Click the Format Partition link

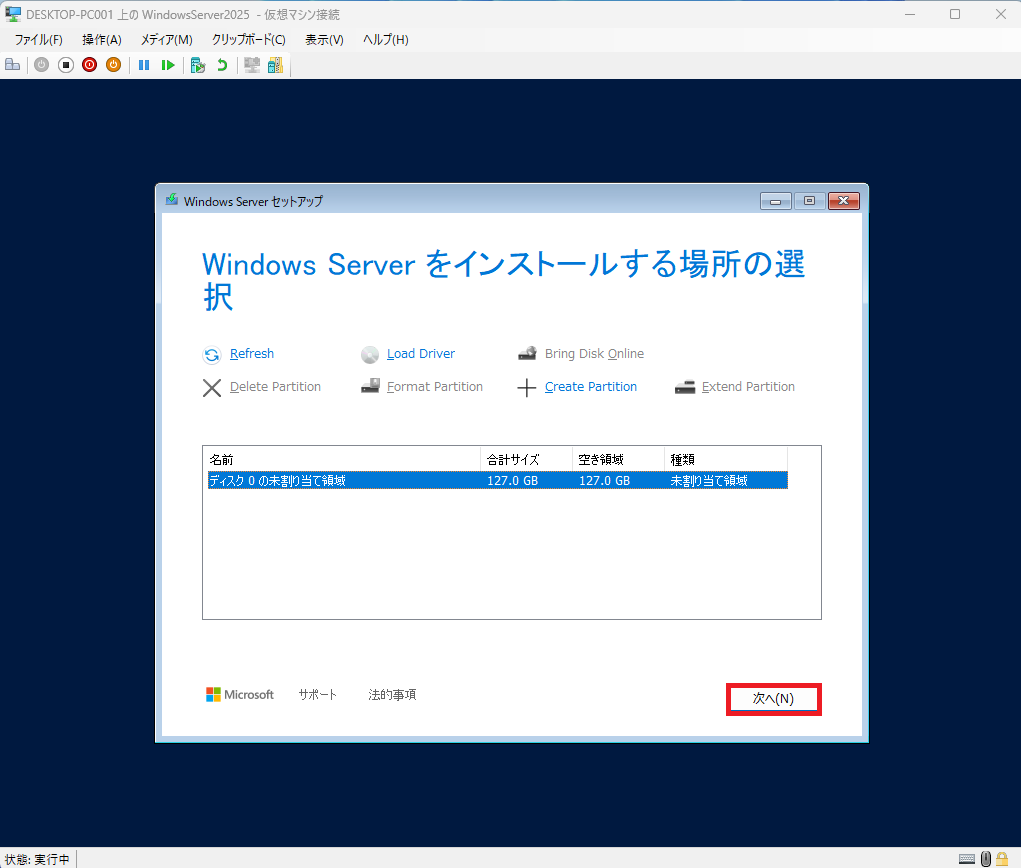(435, 387)
